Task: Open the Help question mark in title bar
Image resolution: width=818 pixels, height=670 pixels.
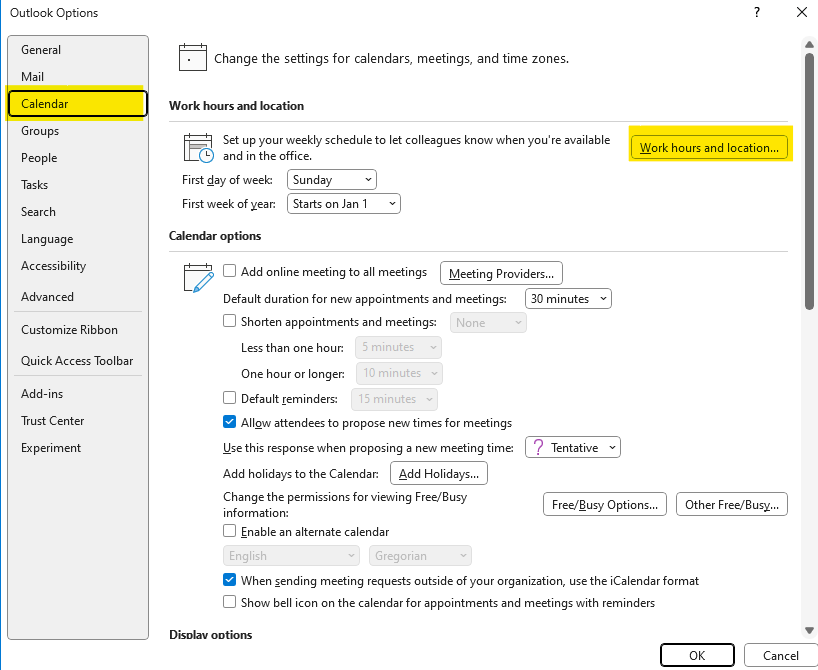Action: click(x=757, y=12)
